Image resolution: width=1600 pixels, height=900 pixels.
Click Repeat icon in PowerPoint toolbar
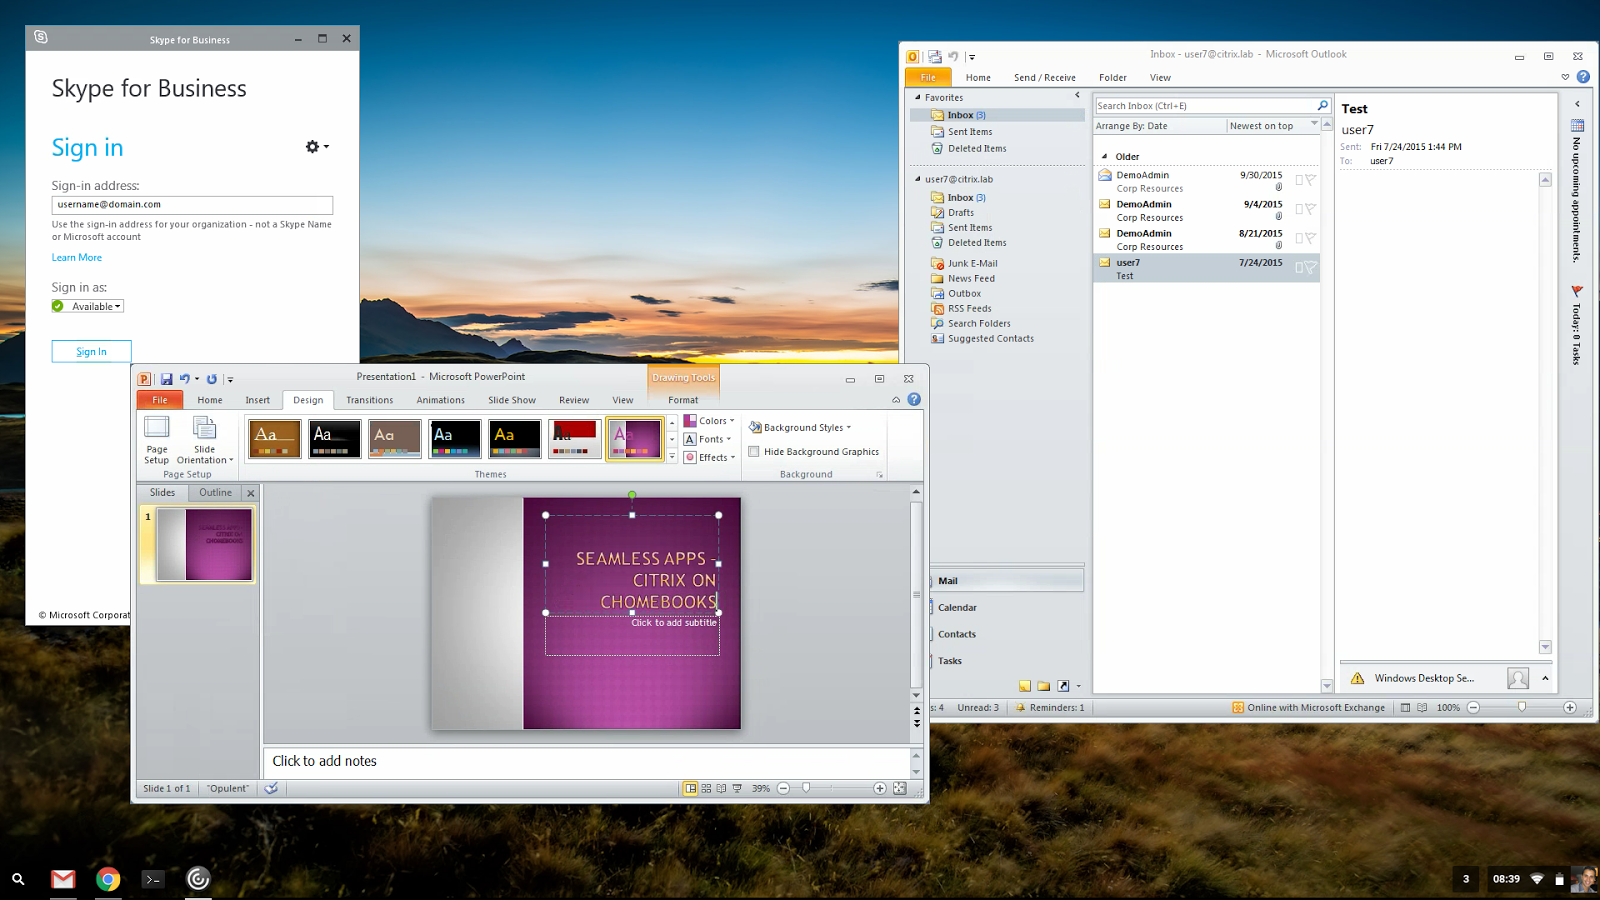pos(212,379)
